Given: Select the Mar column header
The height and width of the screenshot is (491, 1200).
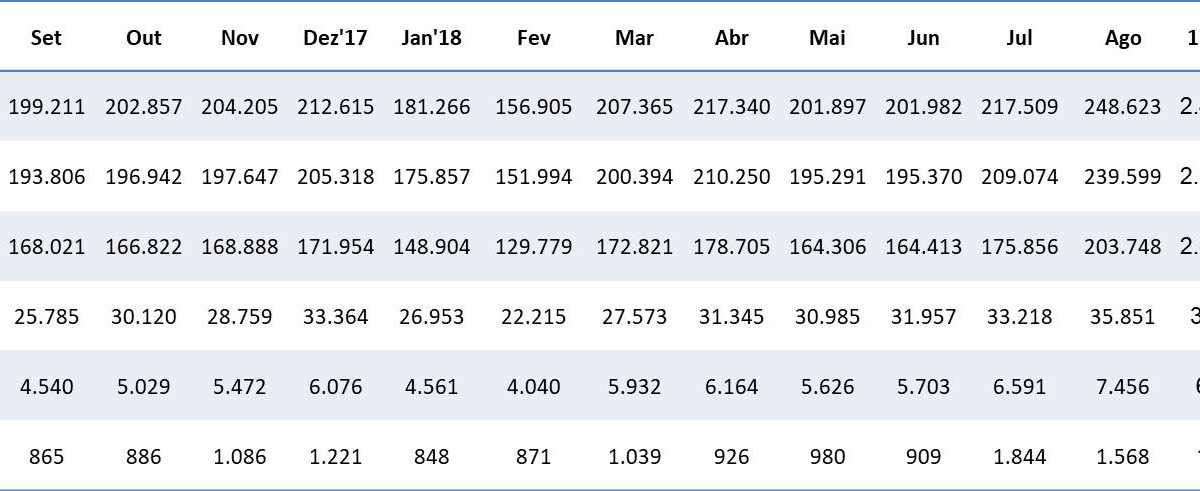Looking at the screenshot, I should [x=634, y=38].
